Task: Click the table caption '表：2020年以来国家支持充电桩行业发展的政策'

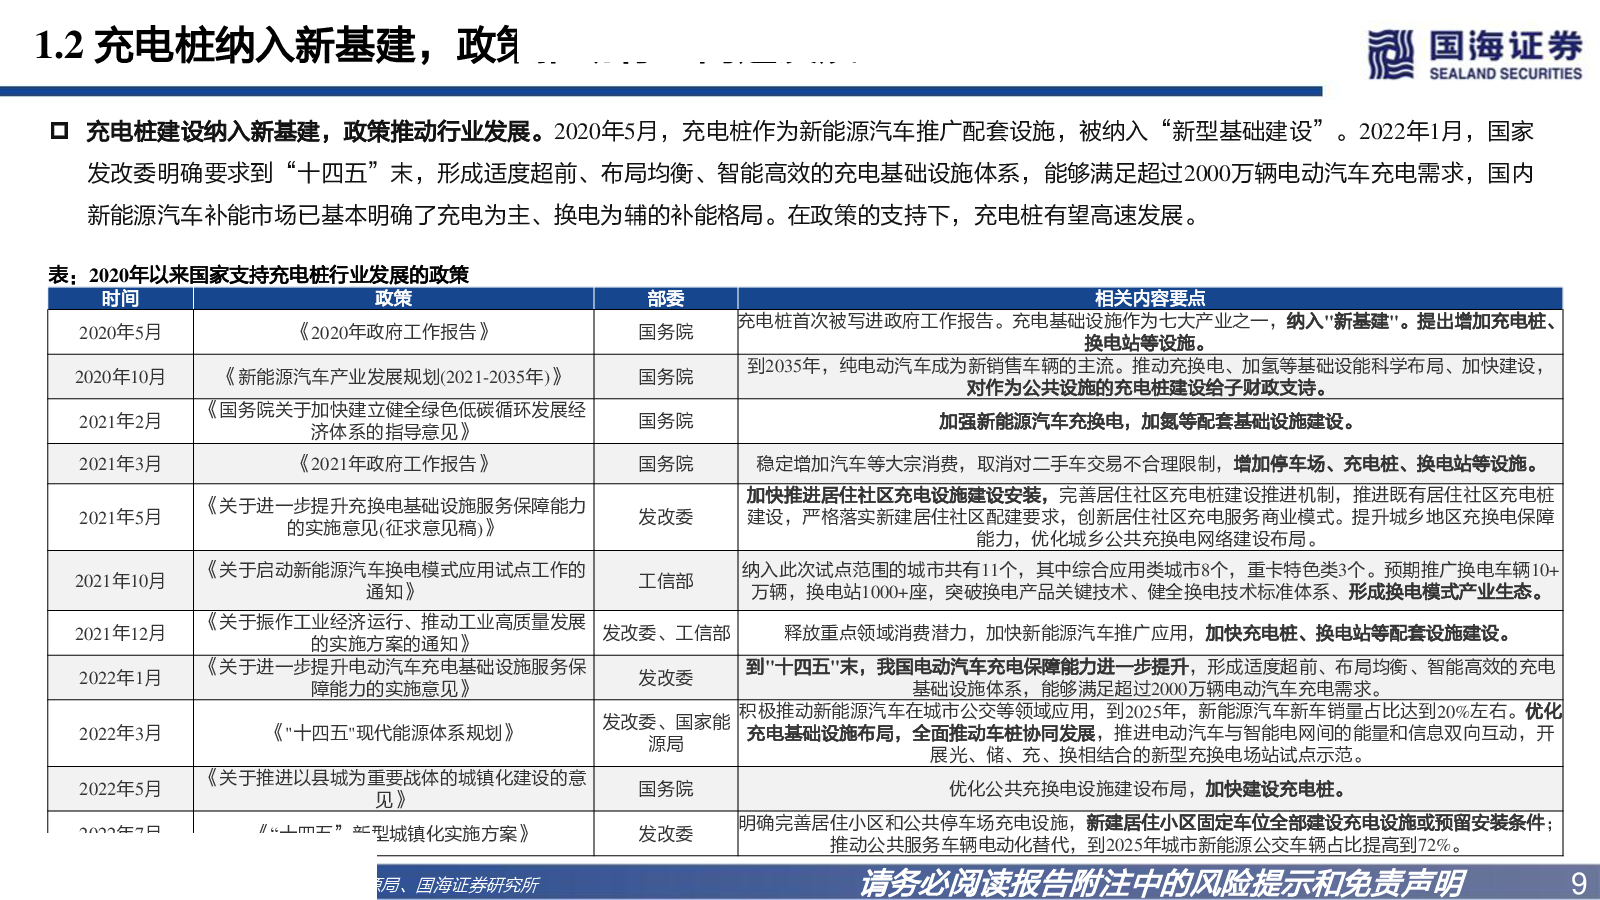Action: click(x=259, y=275)
